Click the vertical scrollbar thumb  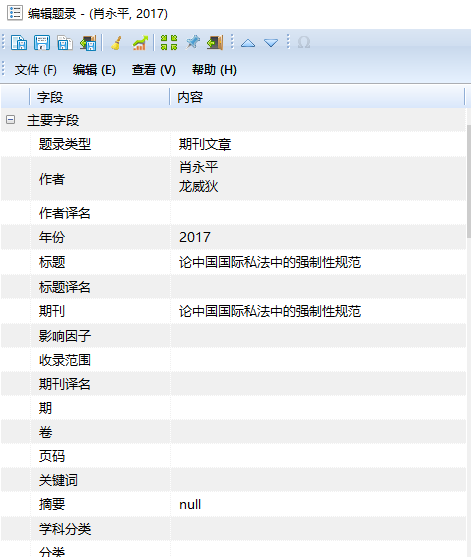coord(469,181)
